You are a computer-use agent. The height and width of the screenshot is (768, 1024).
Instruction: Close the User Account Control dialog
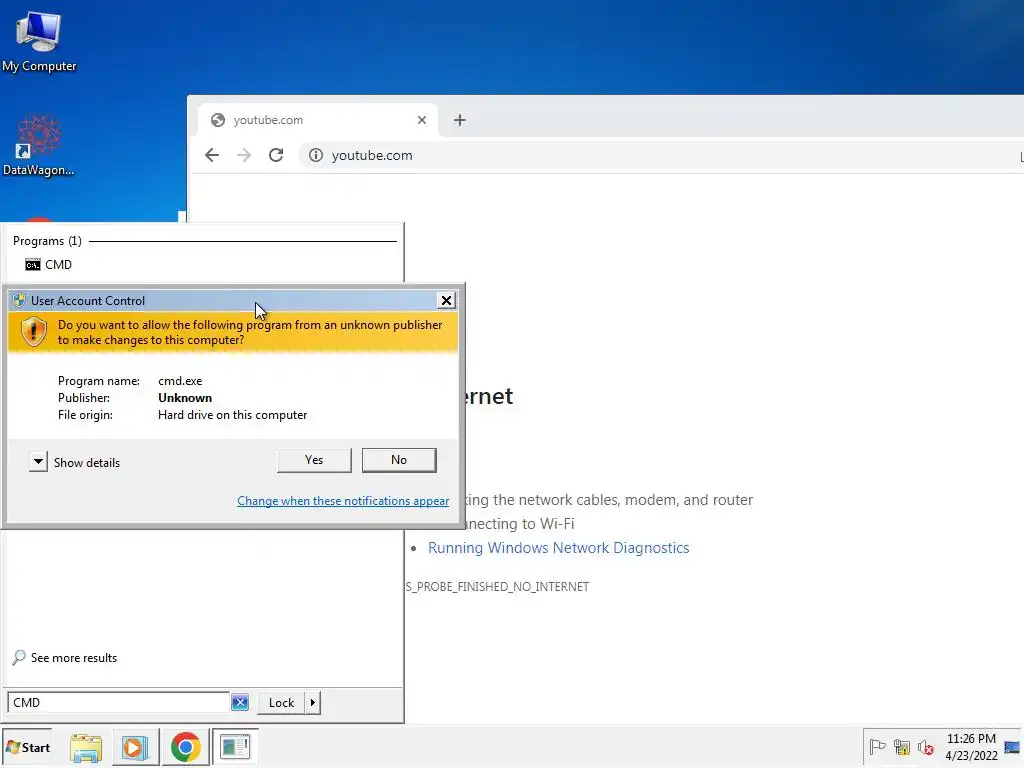pyautogui.click(x=446, y=300)
